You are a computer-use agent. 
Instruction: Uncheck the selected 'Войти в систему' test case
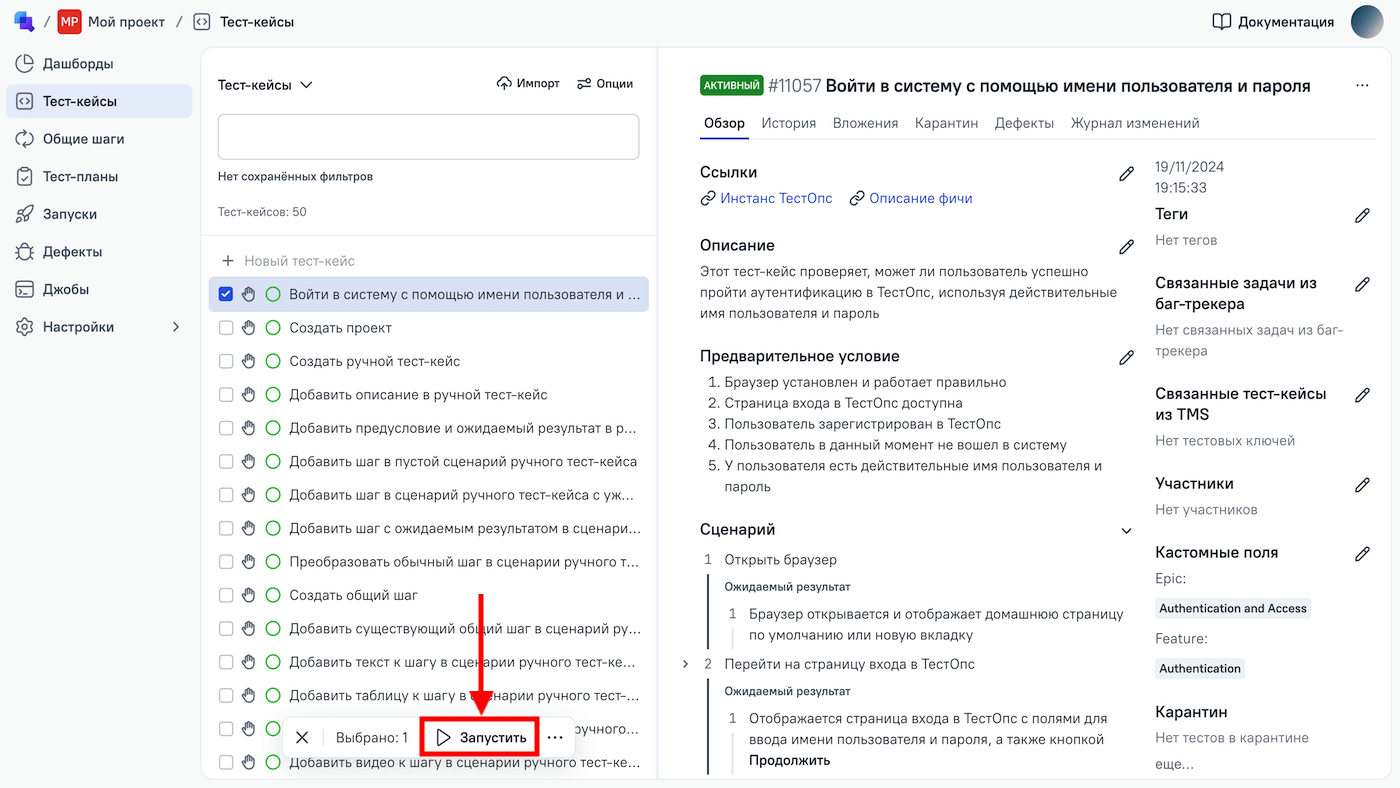tap(226, 294)
